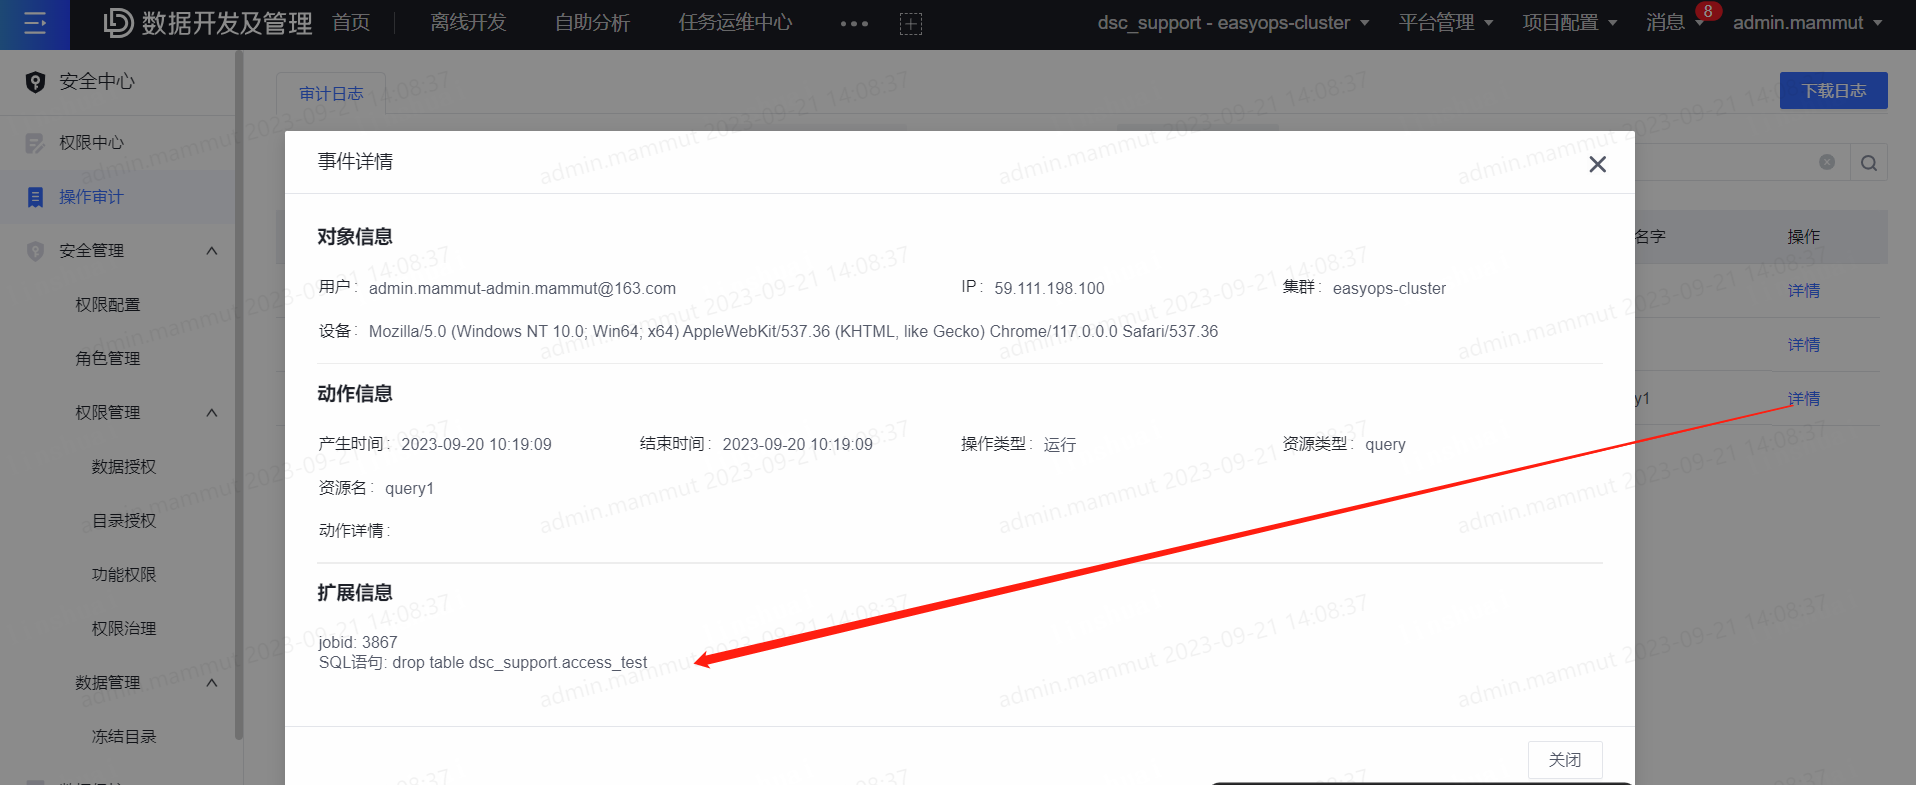The height and width of the screenshot is (785, 1916).
Task: Open 目录授权 in the sidebar
Action: coord(124,521)
